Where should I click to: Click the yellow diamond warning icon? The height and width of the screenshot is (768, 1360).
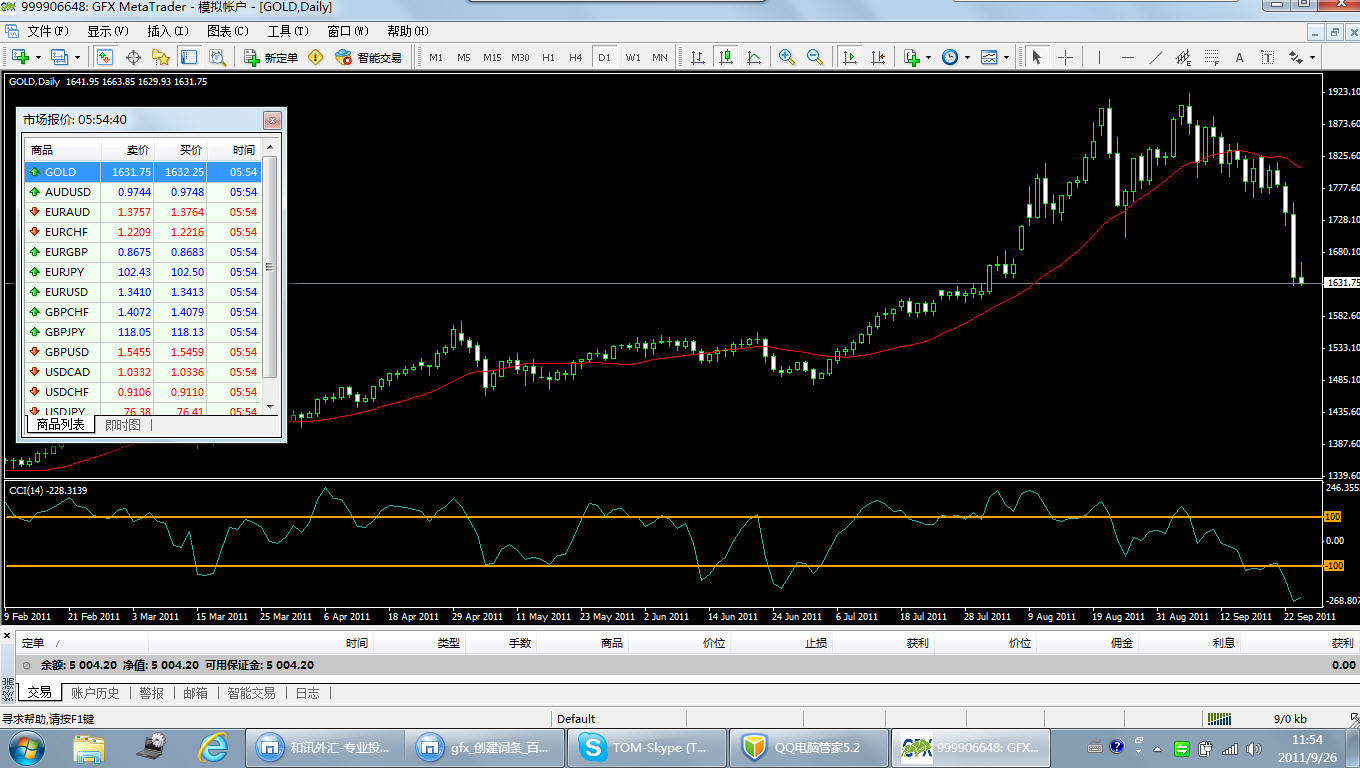click(316, 57)
